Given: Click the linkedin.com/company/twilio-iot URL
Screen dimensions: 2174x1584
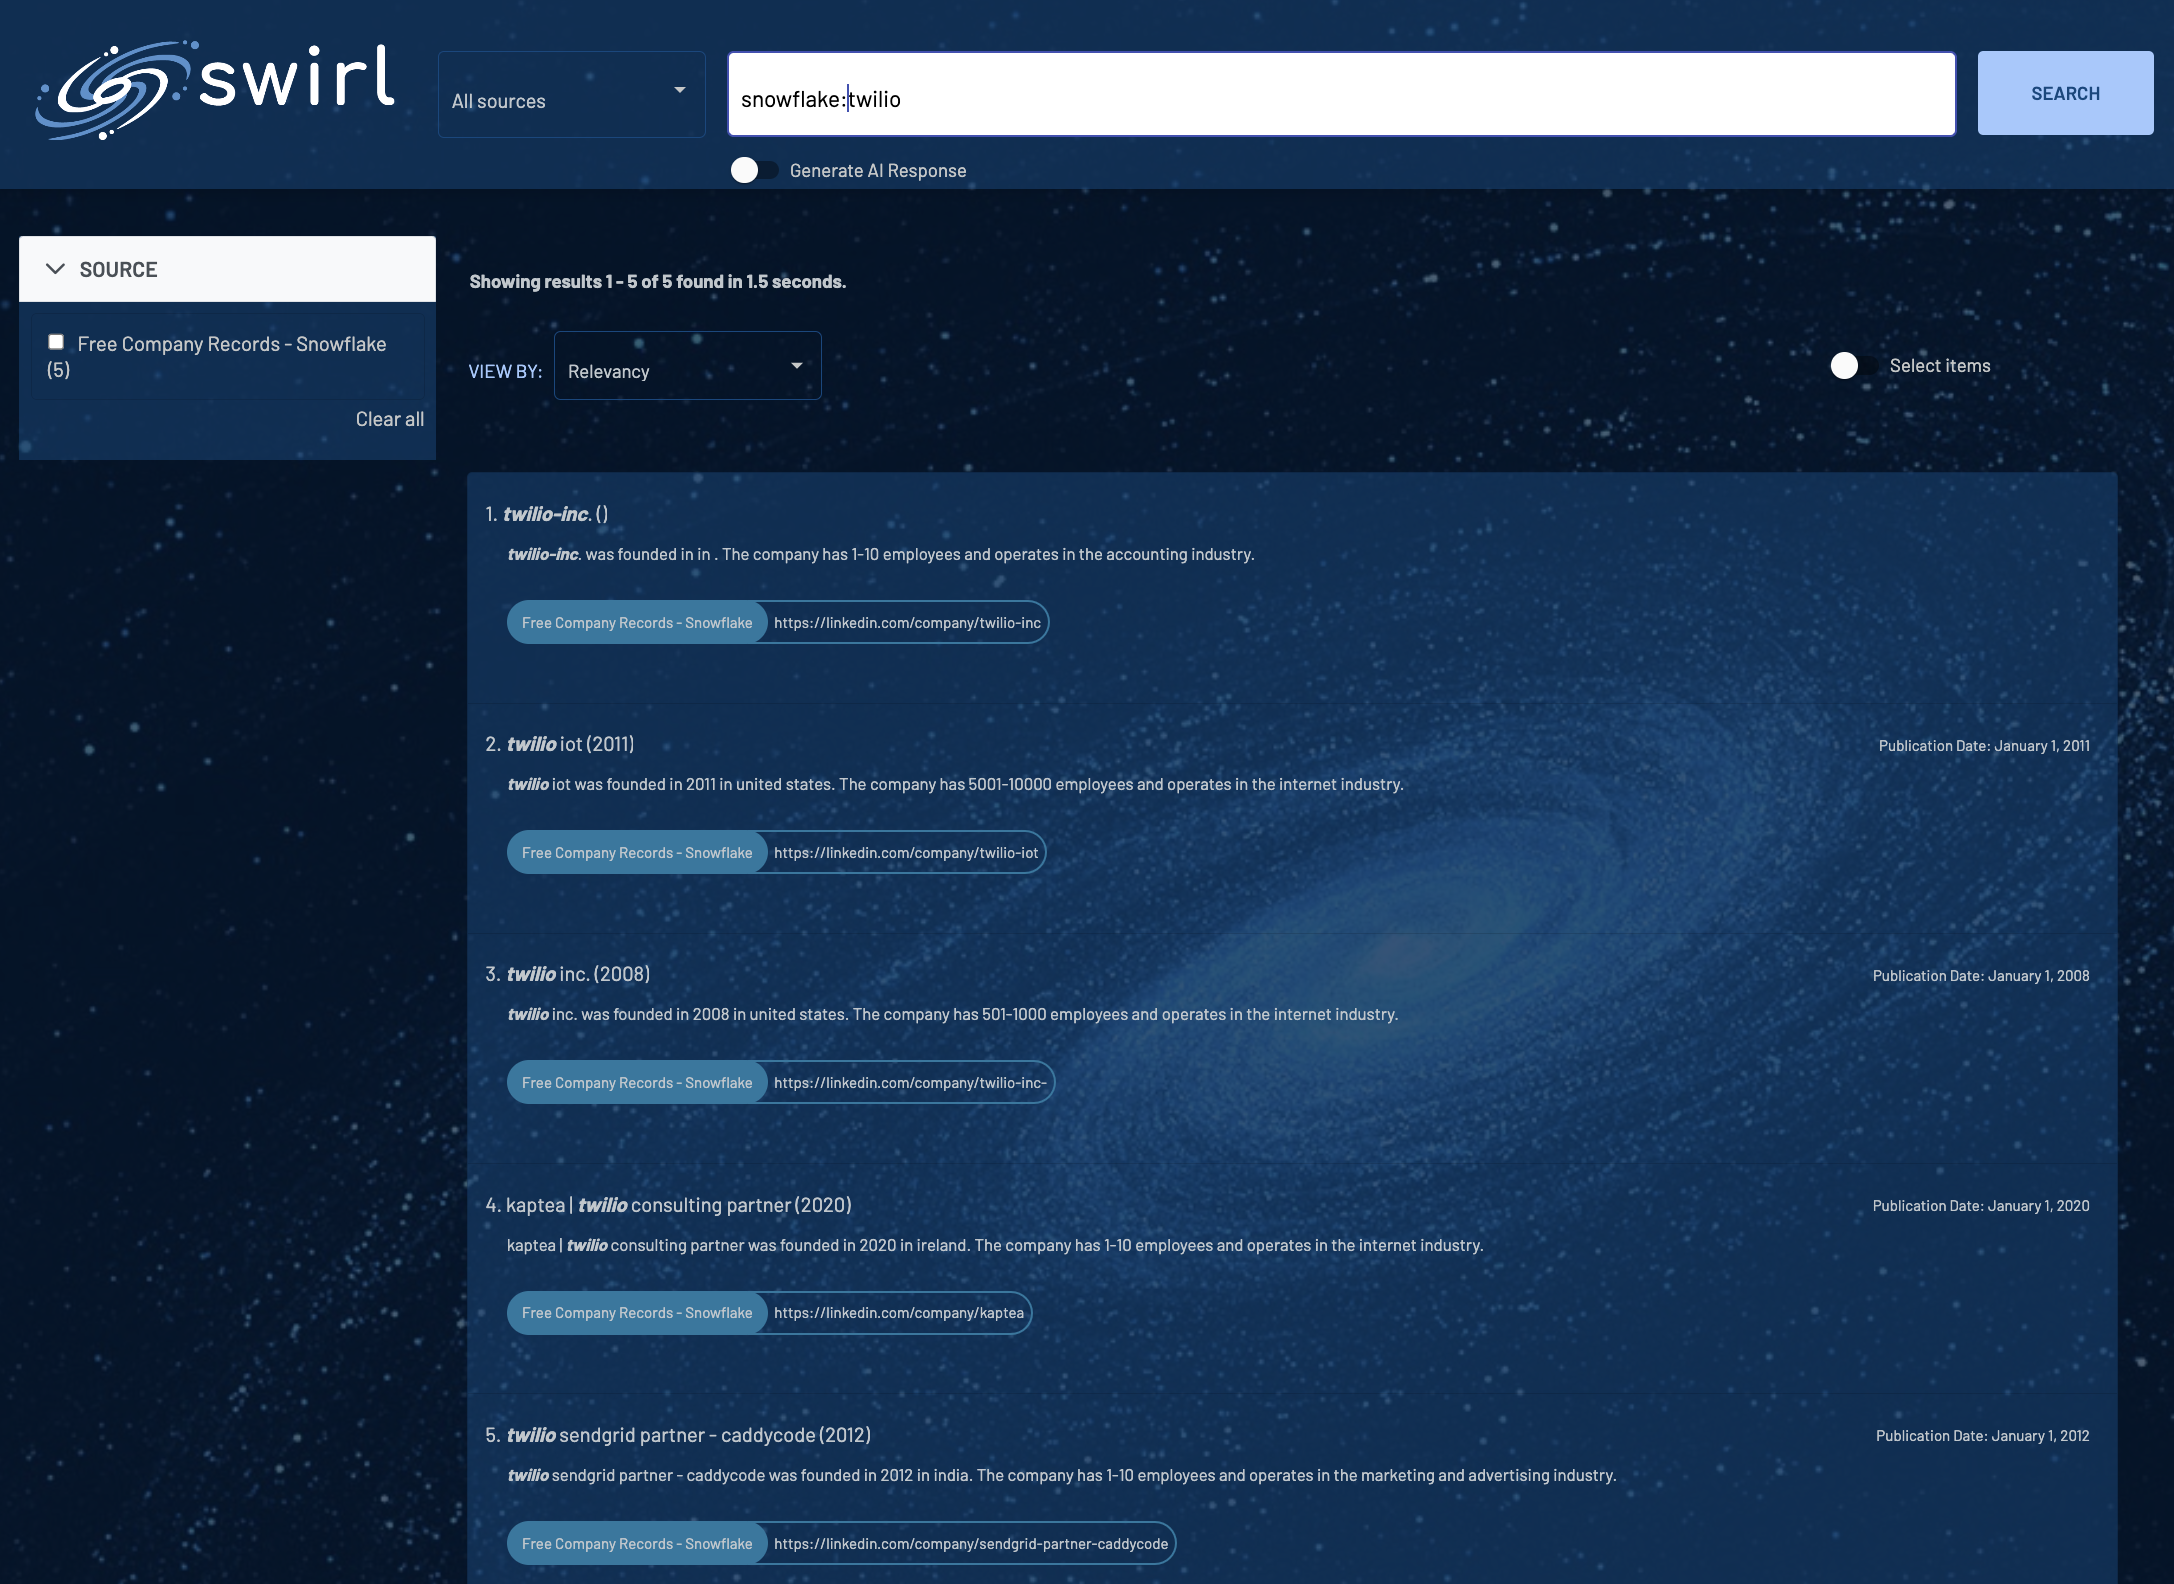Looking at the screenshot, I should [x=905, y=853].
